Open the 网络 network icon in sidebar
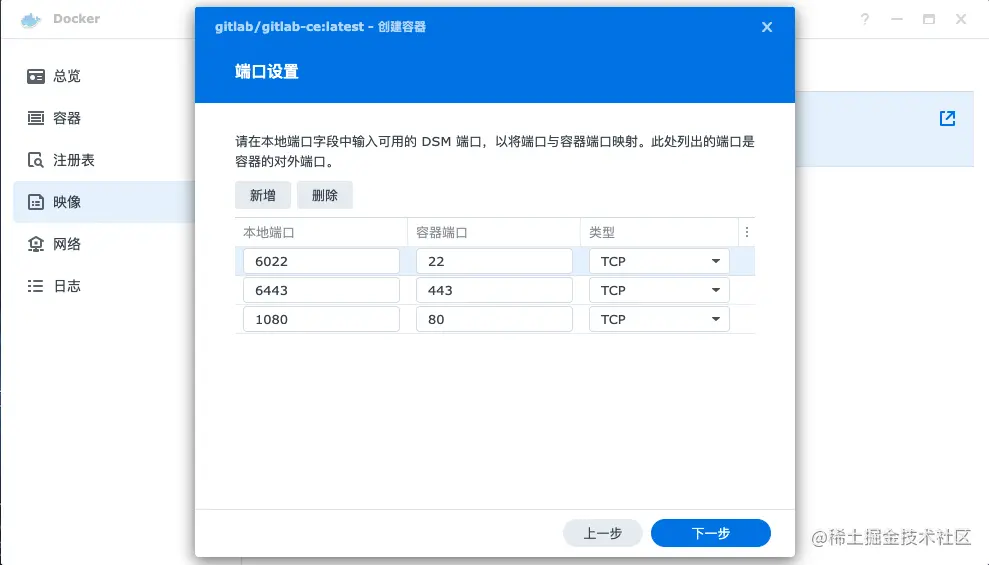 tap(36, 244)
